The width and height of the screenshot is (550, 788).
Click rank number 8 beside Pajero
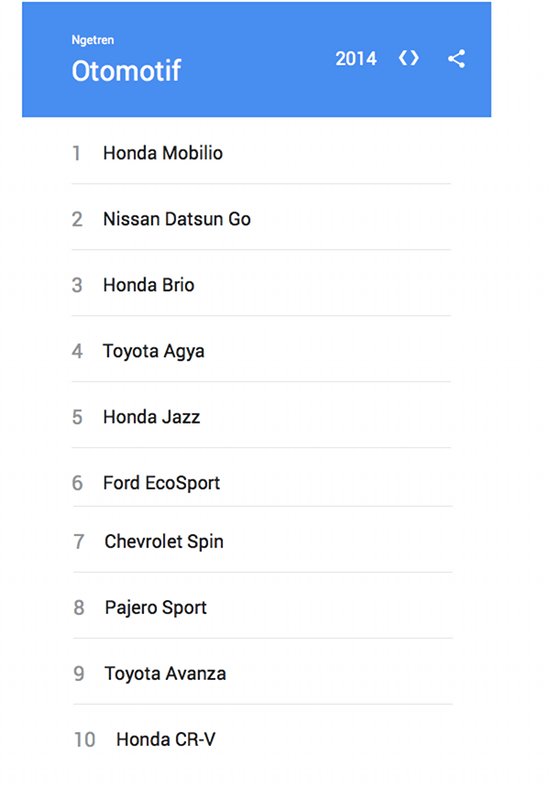coord(79,608)
